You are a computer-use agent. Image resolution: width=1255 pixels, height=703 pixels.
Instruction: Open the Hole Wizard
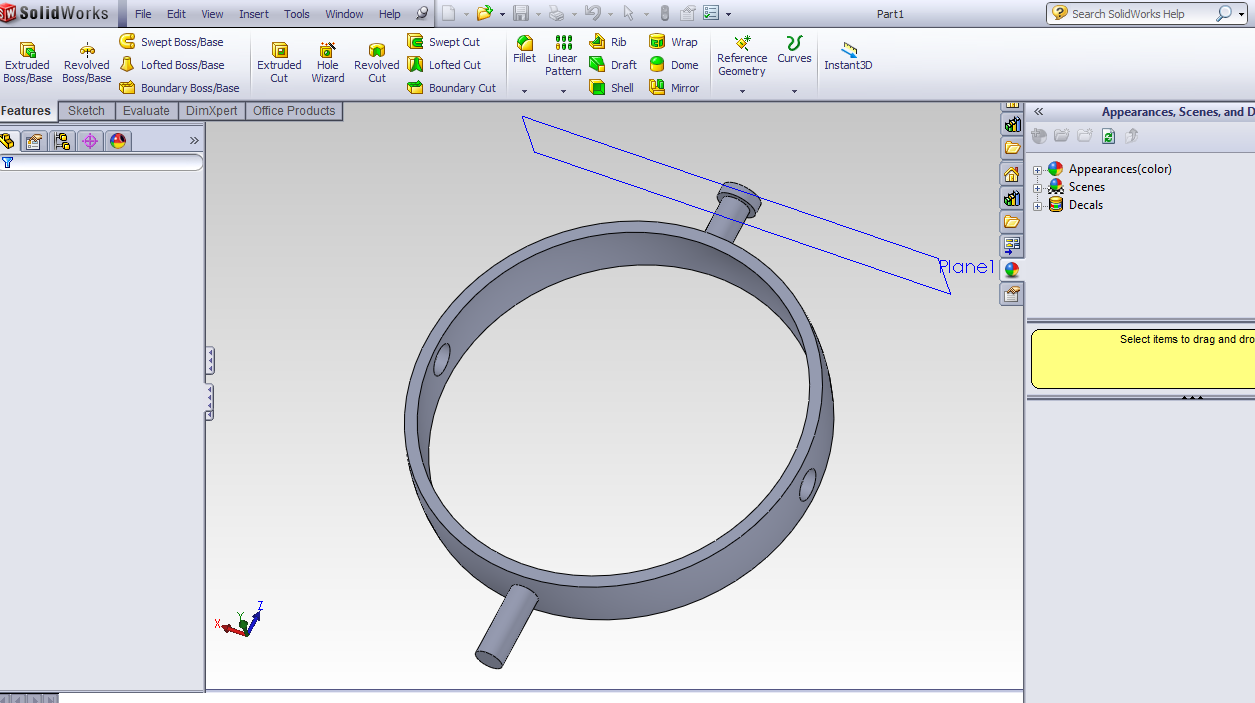coord(328,63)
